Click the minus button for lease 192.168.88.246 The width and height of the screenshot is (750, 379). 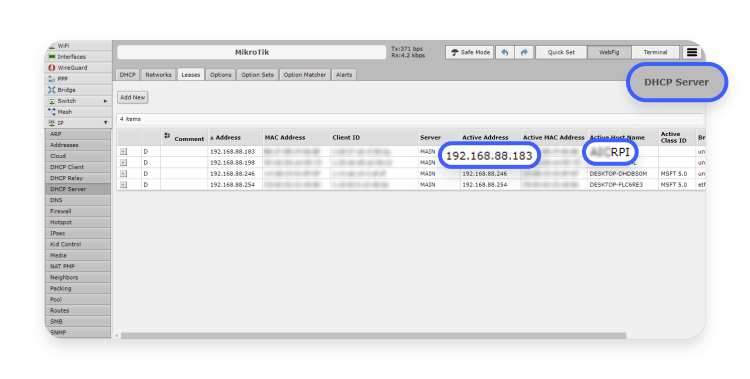123,174
